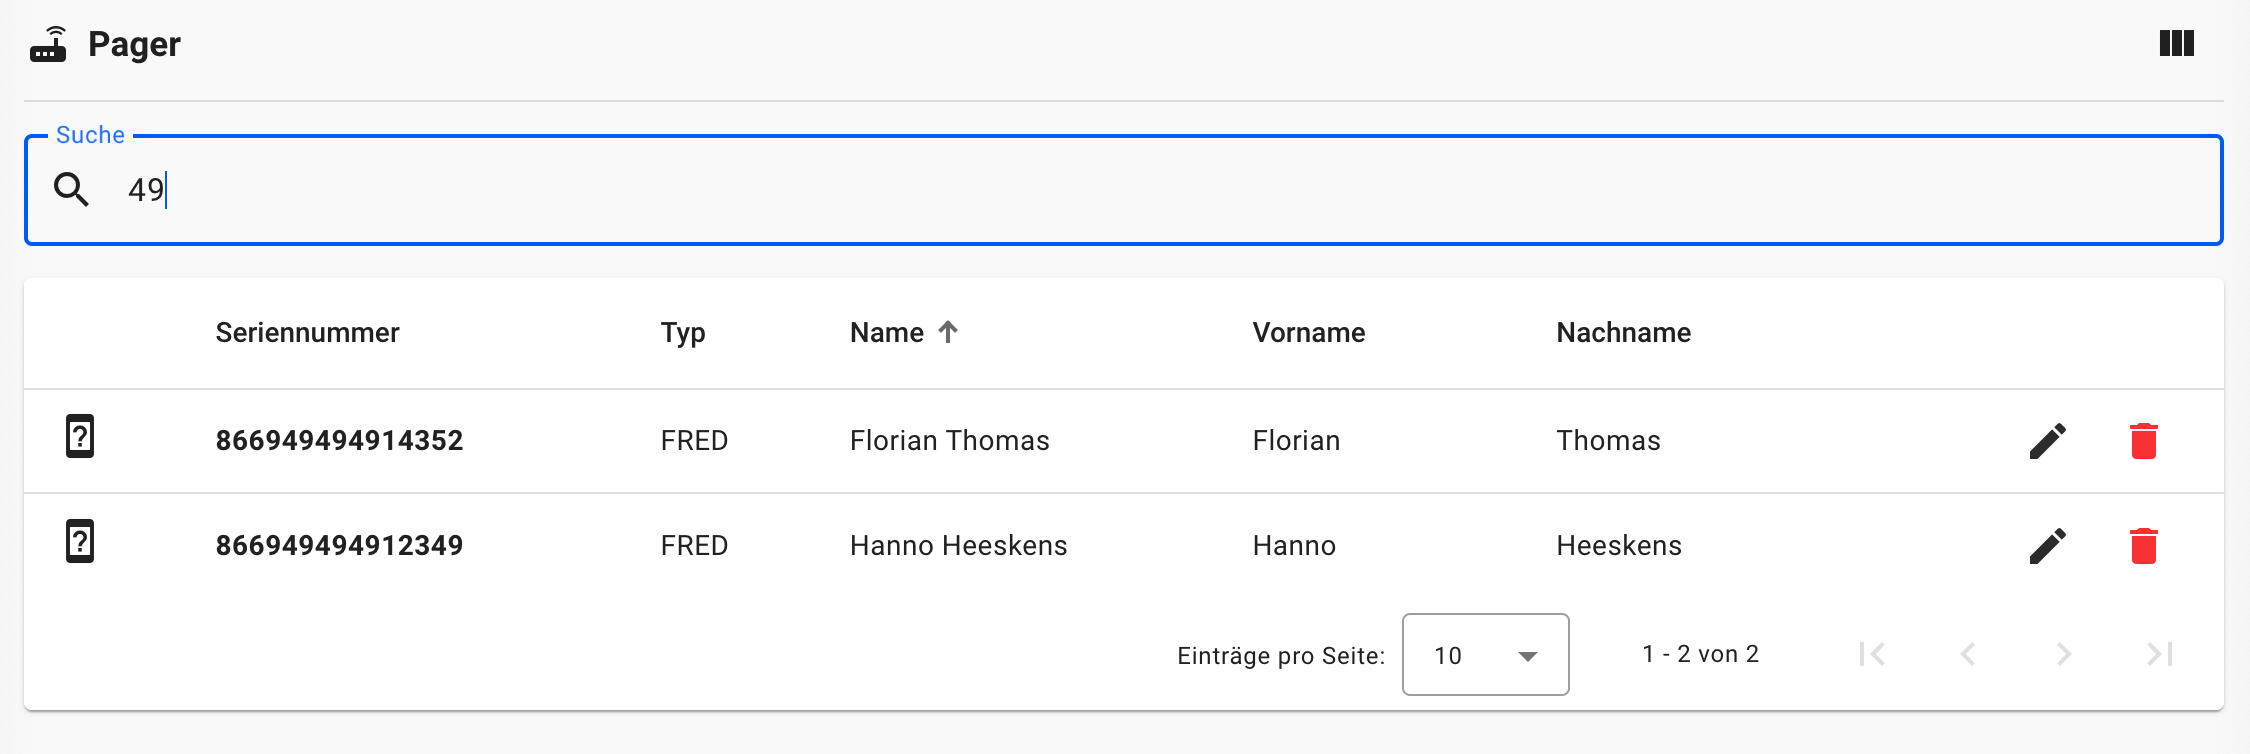This screenshot has width=2250, height=754.
Task: Sort table by Nachname column
Action: [1623, 333]
